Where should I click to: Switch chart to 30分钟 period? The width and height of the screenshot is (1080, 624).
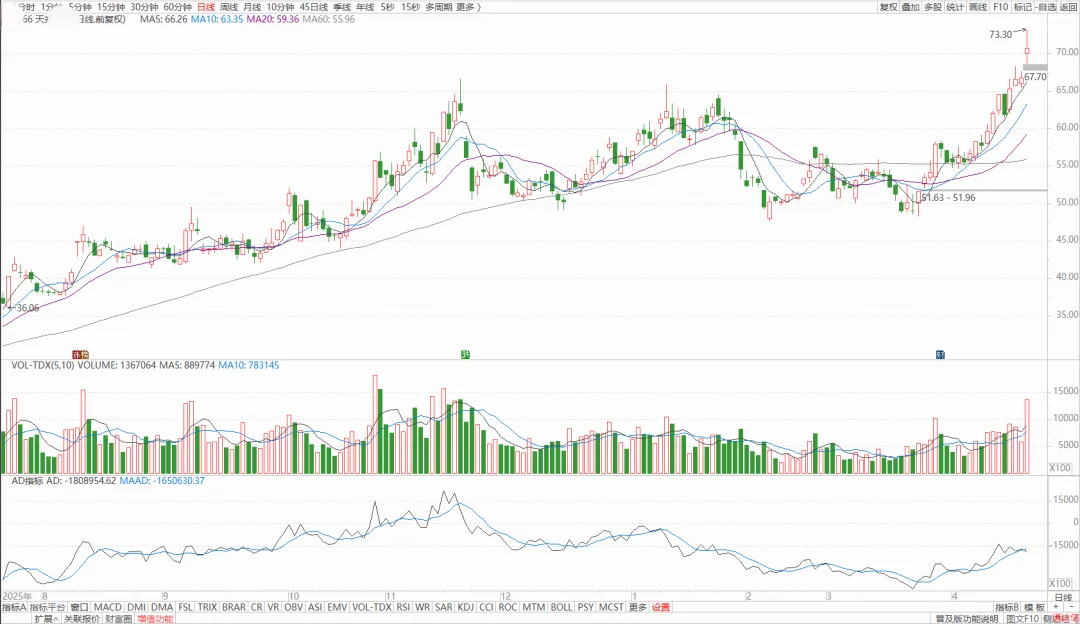pyautogui.click(x=145, y=7)
